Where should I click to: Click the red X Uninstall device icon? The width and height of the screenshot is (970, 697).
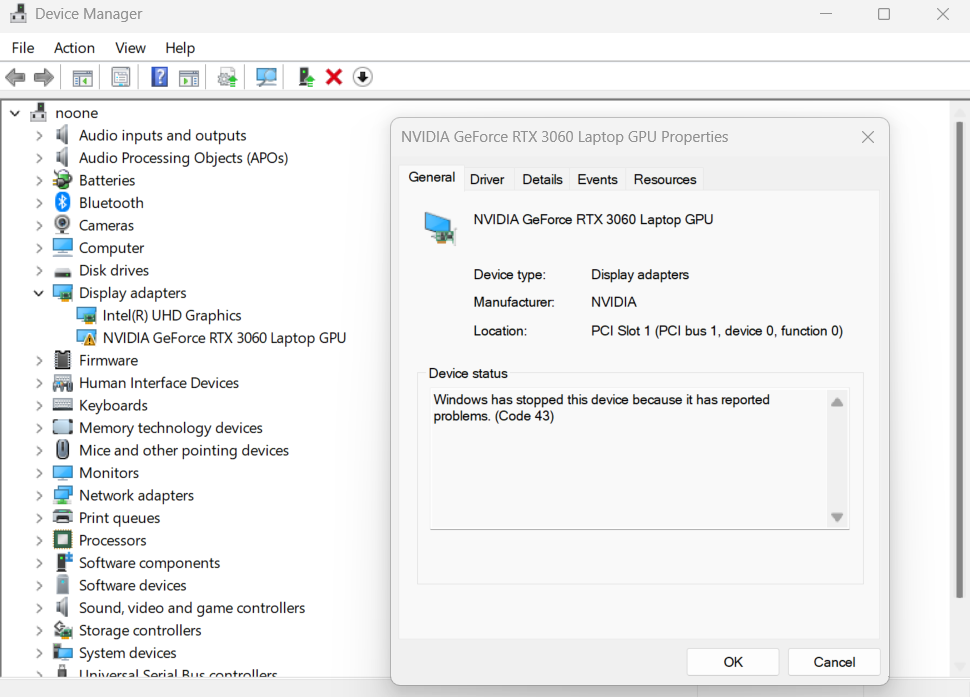tap(334, 77)
